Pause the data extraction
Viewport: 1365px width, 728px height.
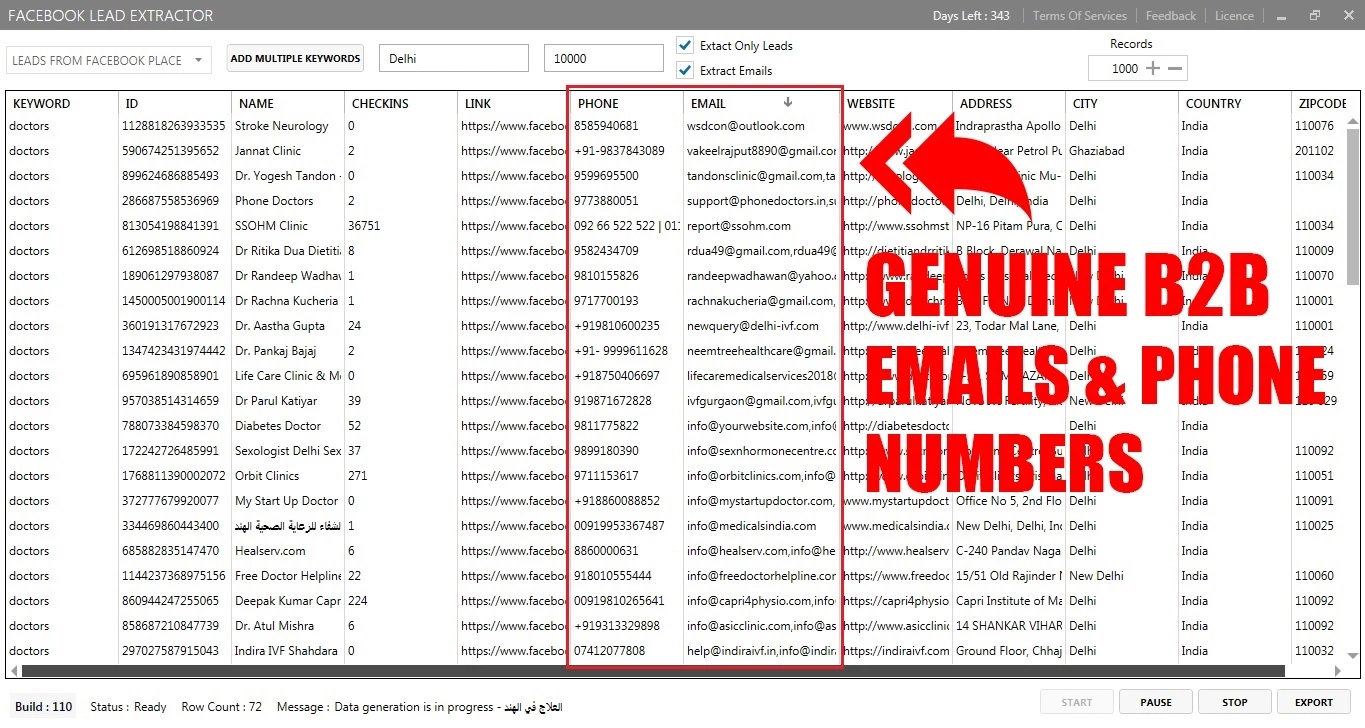click(x=1155, y=702)
